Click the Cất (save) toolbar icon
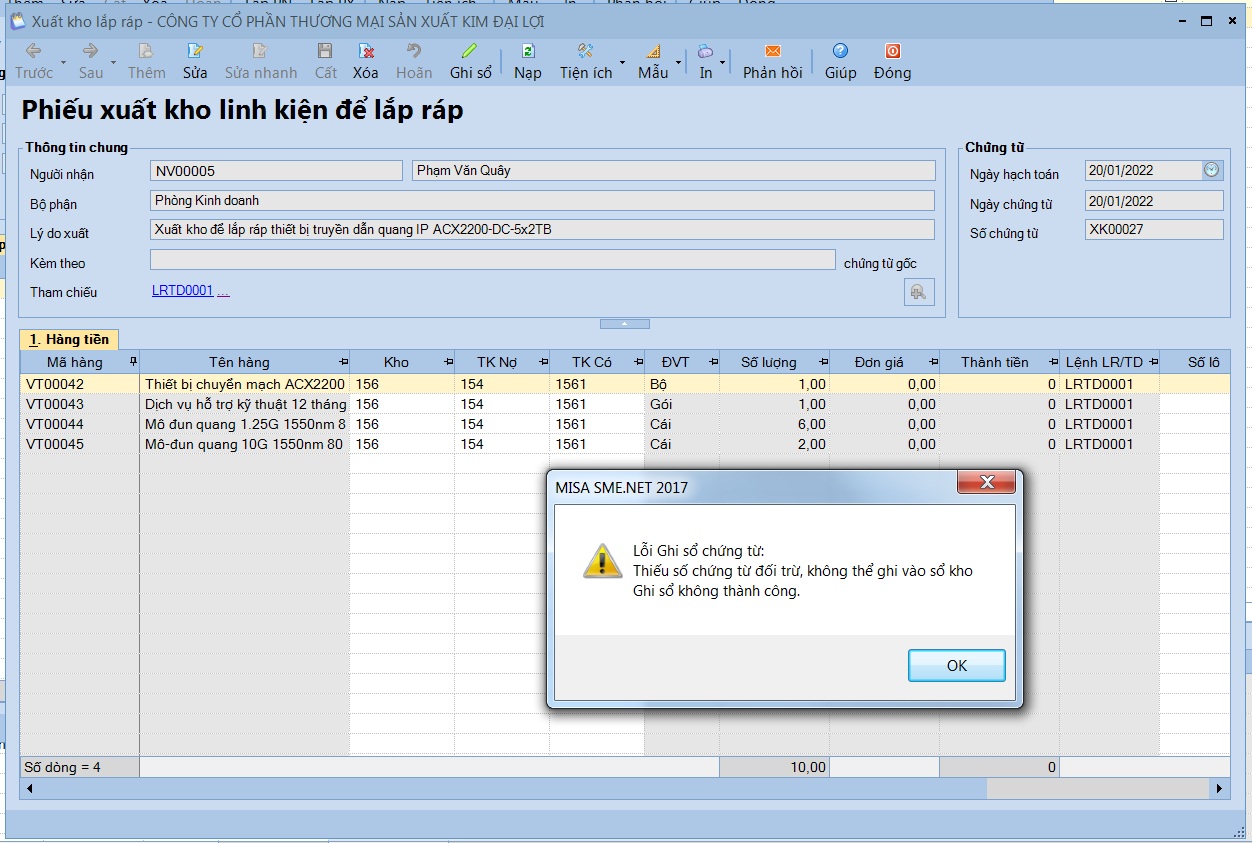The width and height of the screenshot is (1252, 843). 325,51
